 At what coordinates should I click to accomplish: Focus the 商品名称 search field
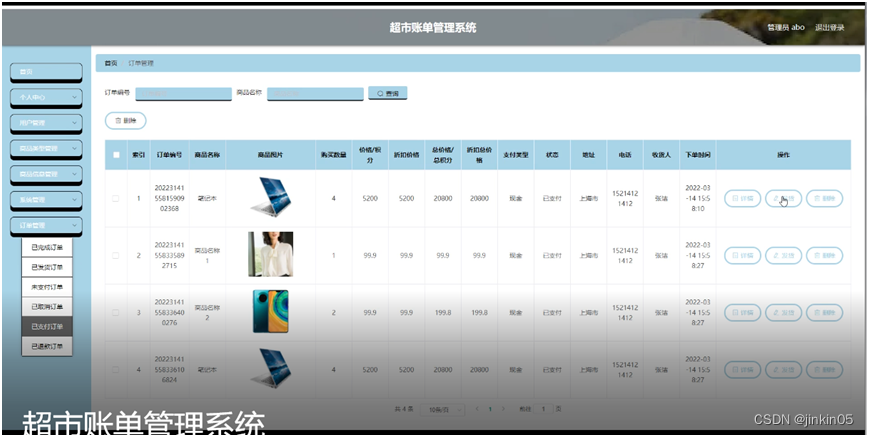pyautogui.click(x=315, y=94)
